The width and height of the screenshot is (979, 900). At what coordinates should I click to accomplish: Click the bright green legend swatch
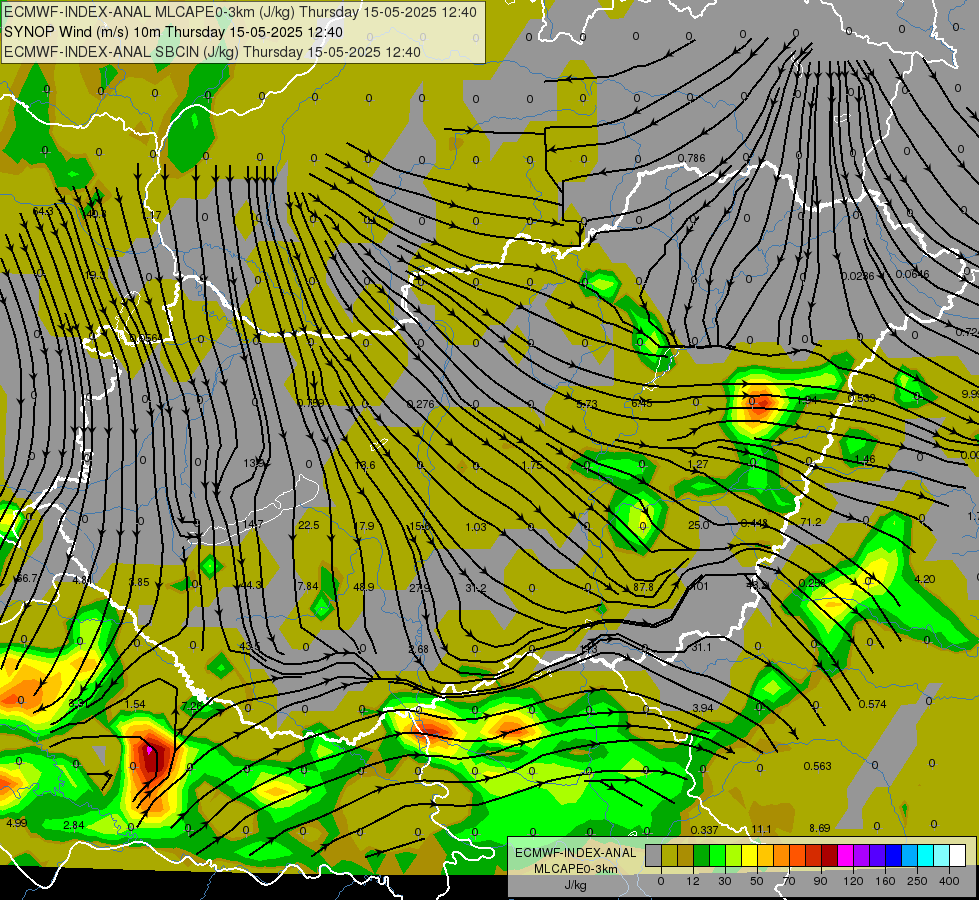(x=717, y=855)
